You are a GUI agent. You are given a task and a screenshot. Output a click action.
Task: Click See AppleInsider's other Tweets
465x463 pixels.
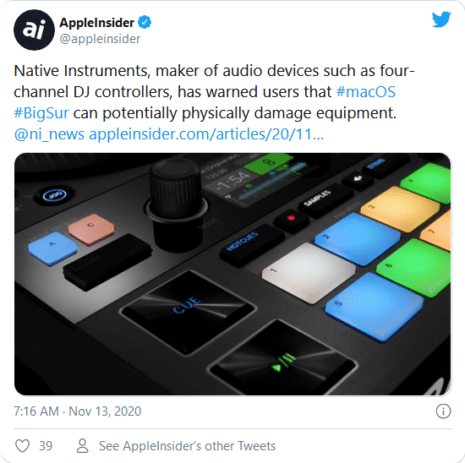187,446
